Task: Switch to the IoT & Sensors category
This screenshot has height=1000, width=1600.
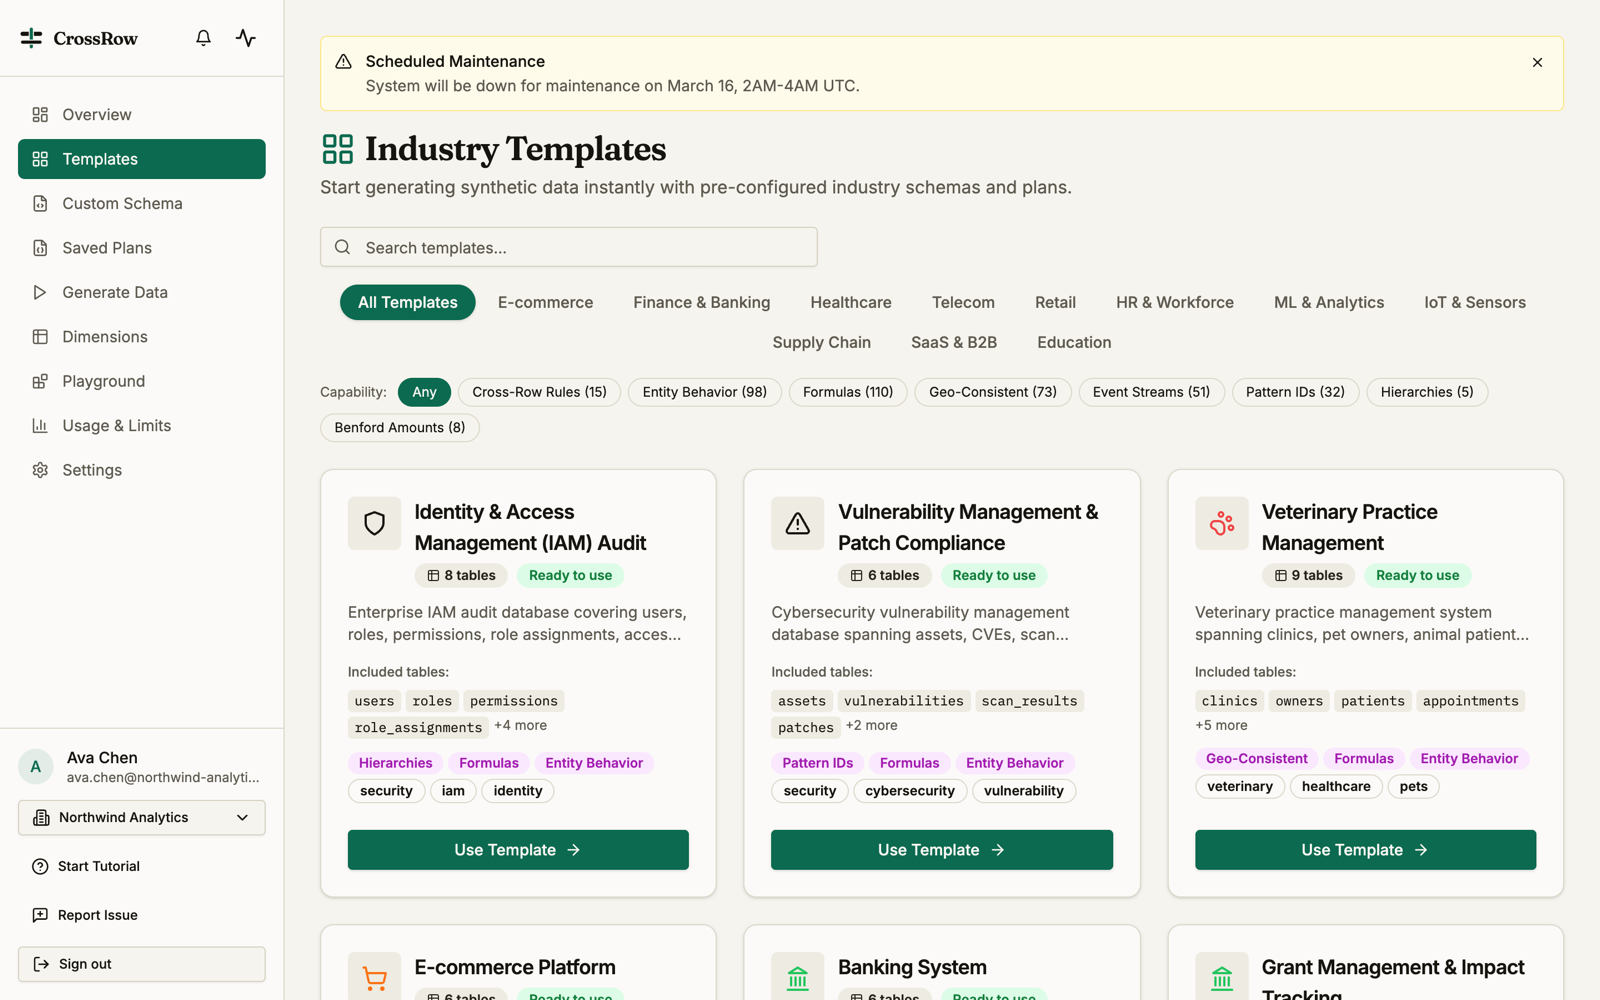Action: click(x=1475, y=303)
